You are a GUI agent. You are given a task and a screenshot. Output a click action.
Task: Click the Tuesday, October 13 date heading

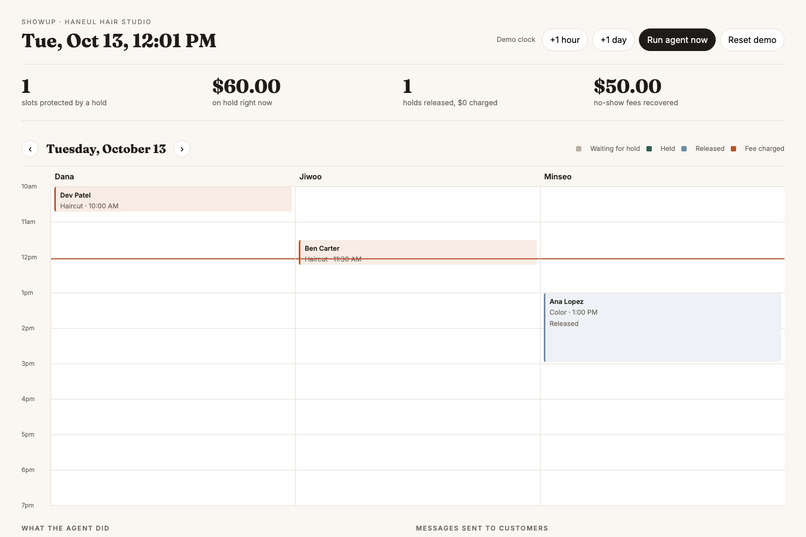(106, 149)
